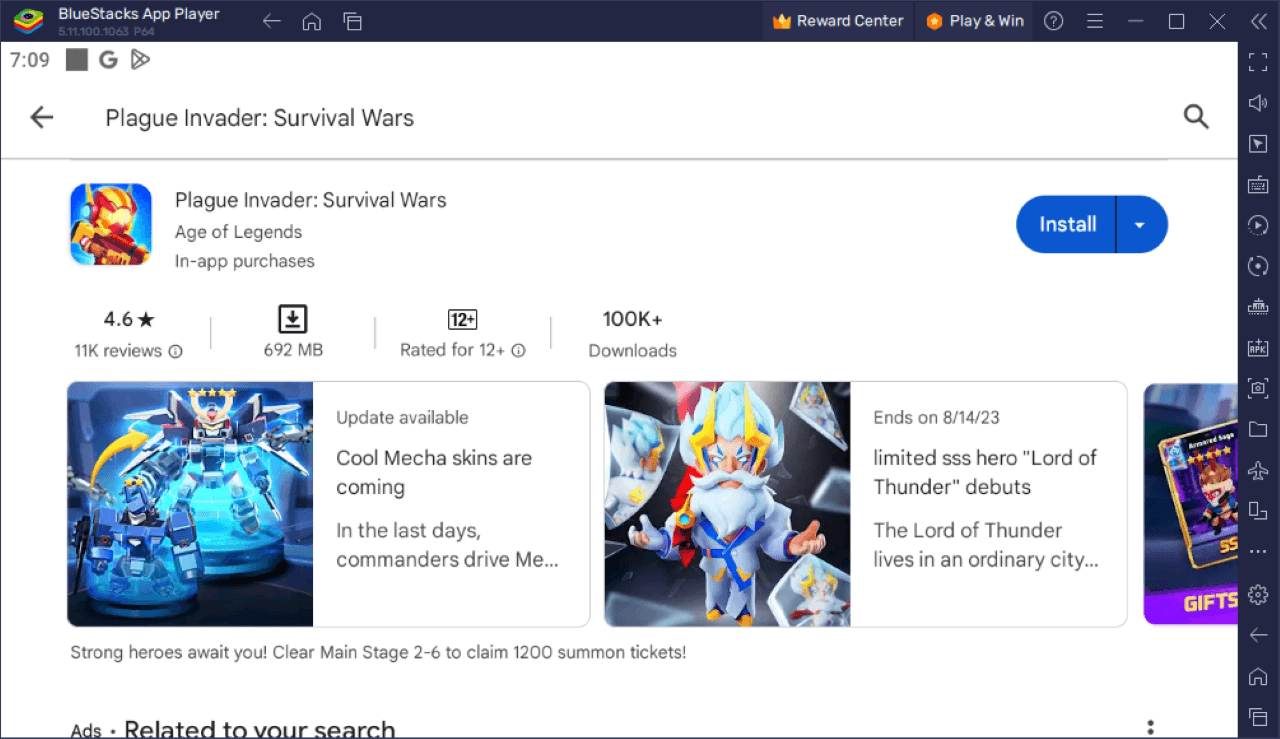Open Rated for 12+ info icon

pyautogui.click(x=518, y=351)
